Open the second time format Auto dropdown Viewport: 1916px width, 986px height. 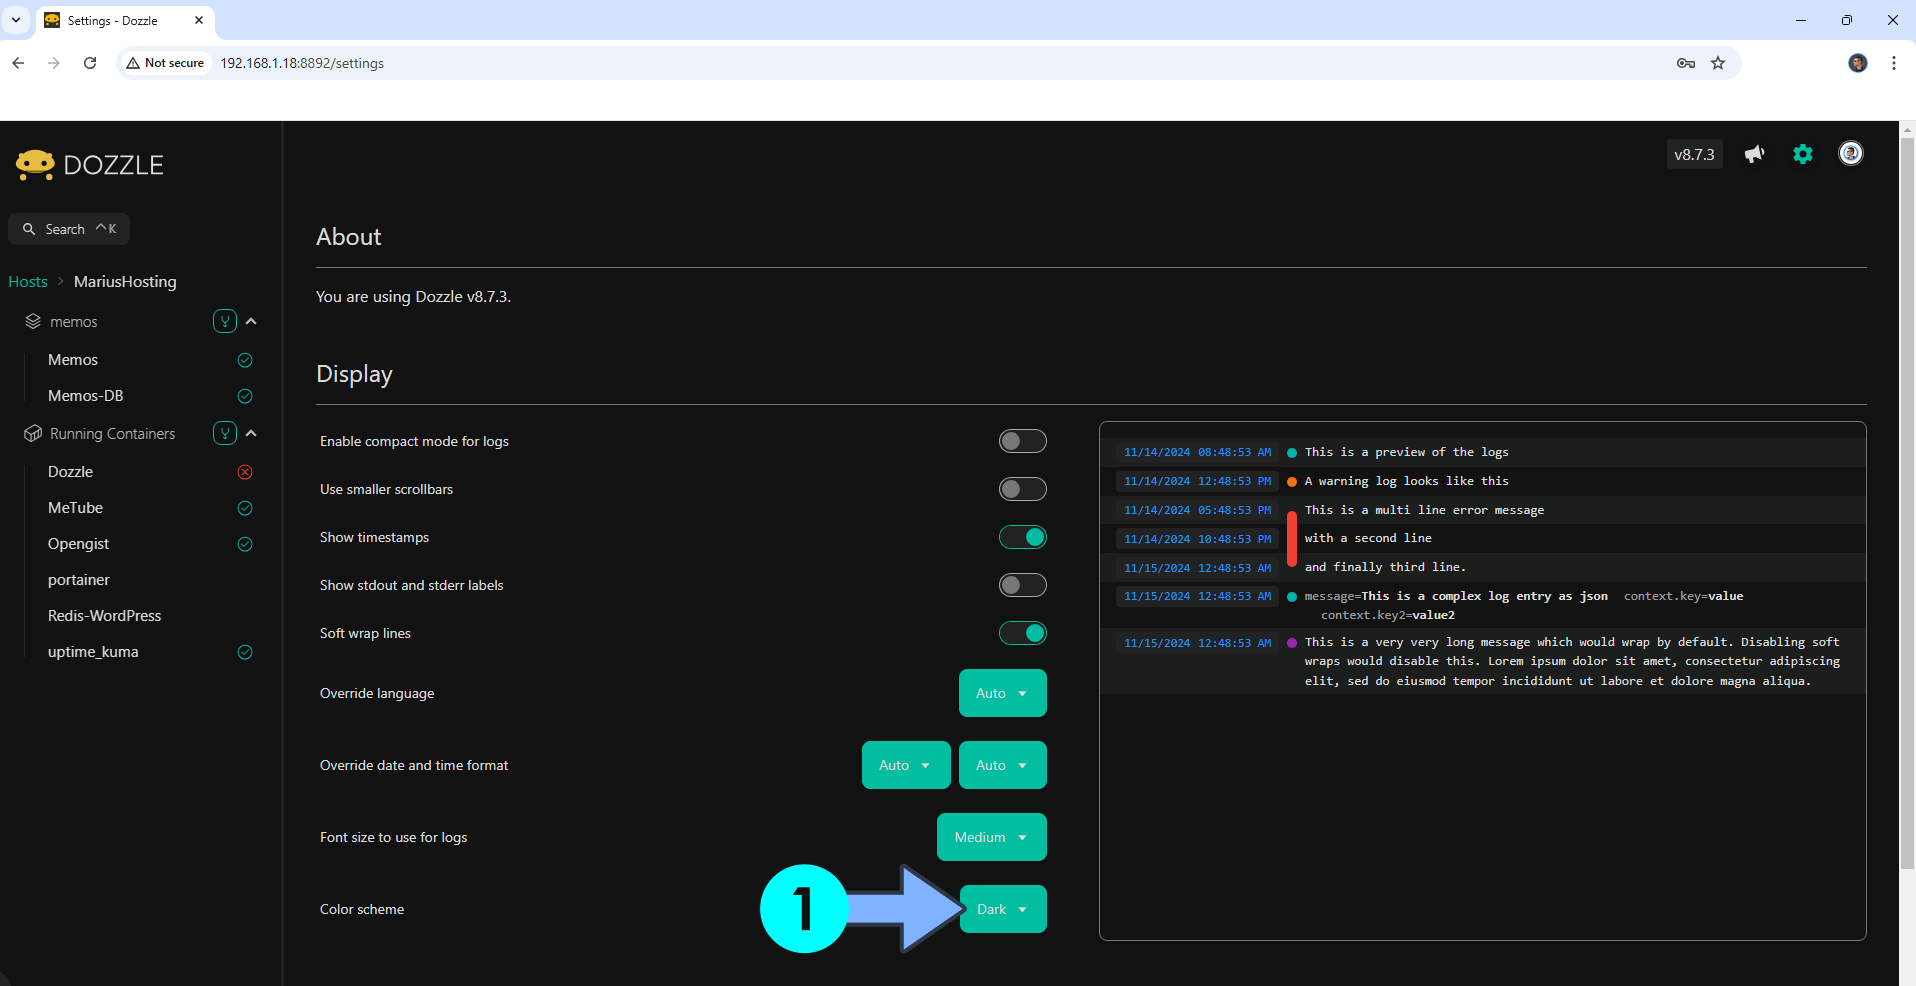click(1002, 765)
